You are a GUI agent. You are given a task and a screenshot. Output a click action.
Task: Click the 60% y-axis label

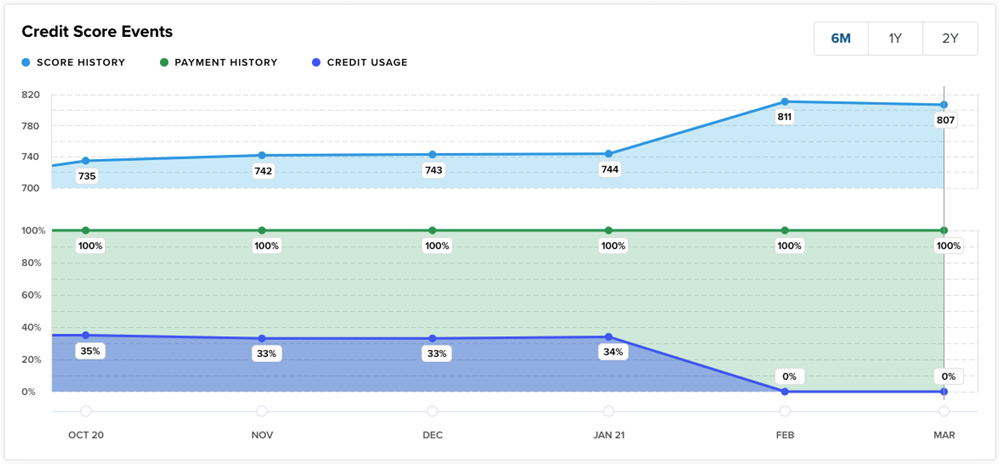click(31, 295)
